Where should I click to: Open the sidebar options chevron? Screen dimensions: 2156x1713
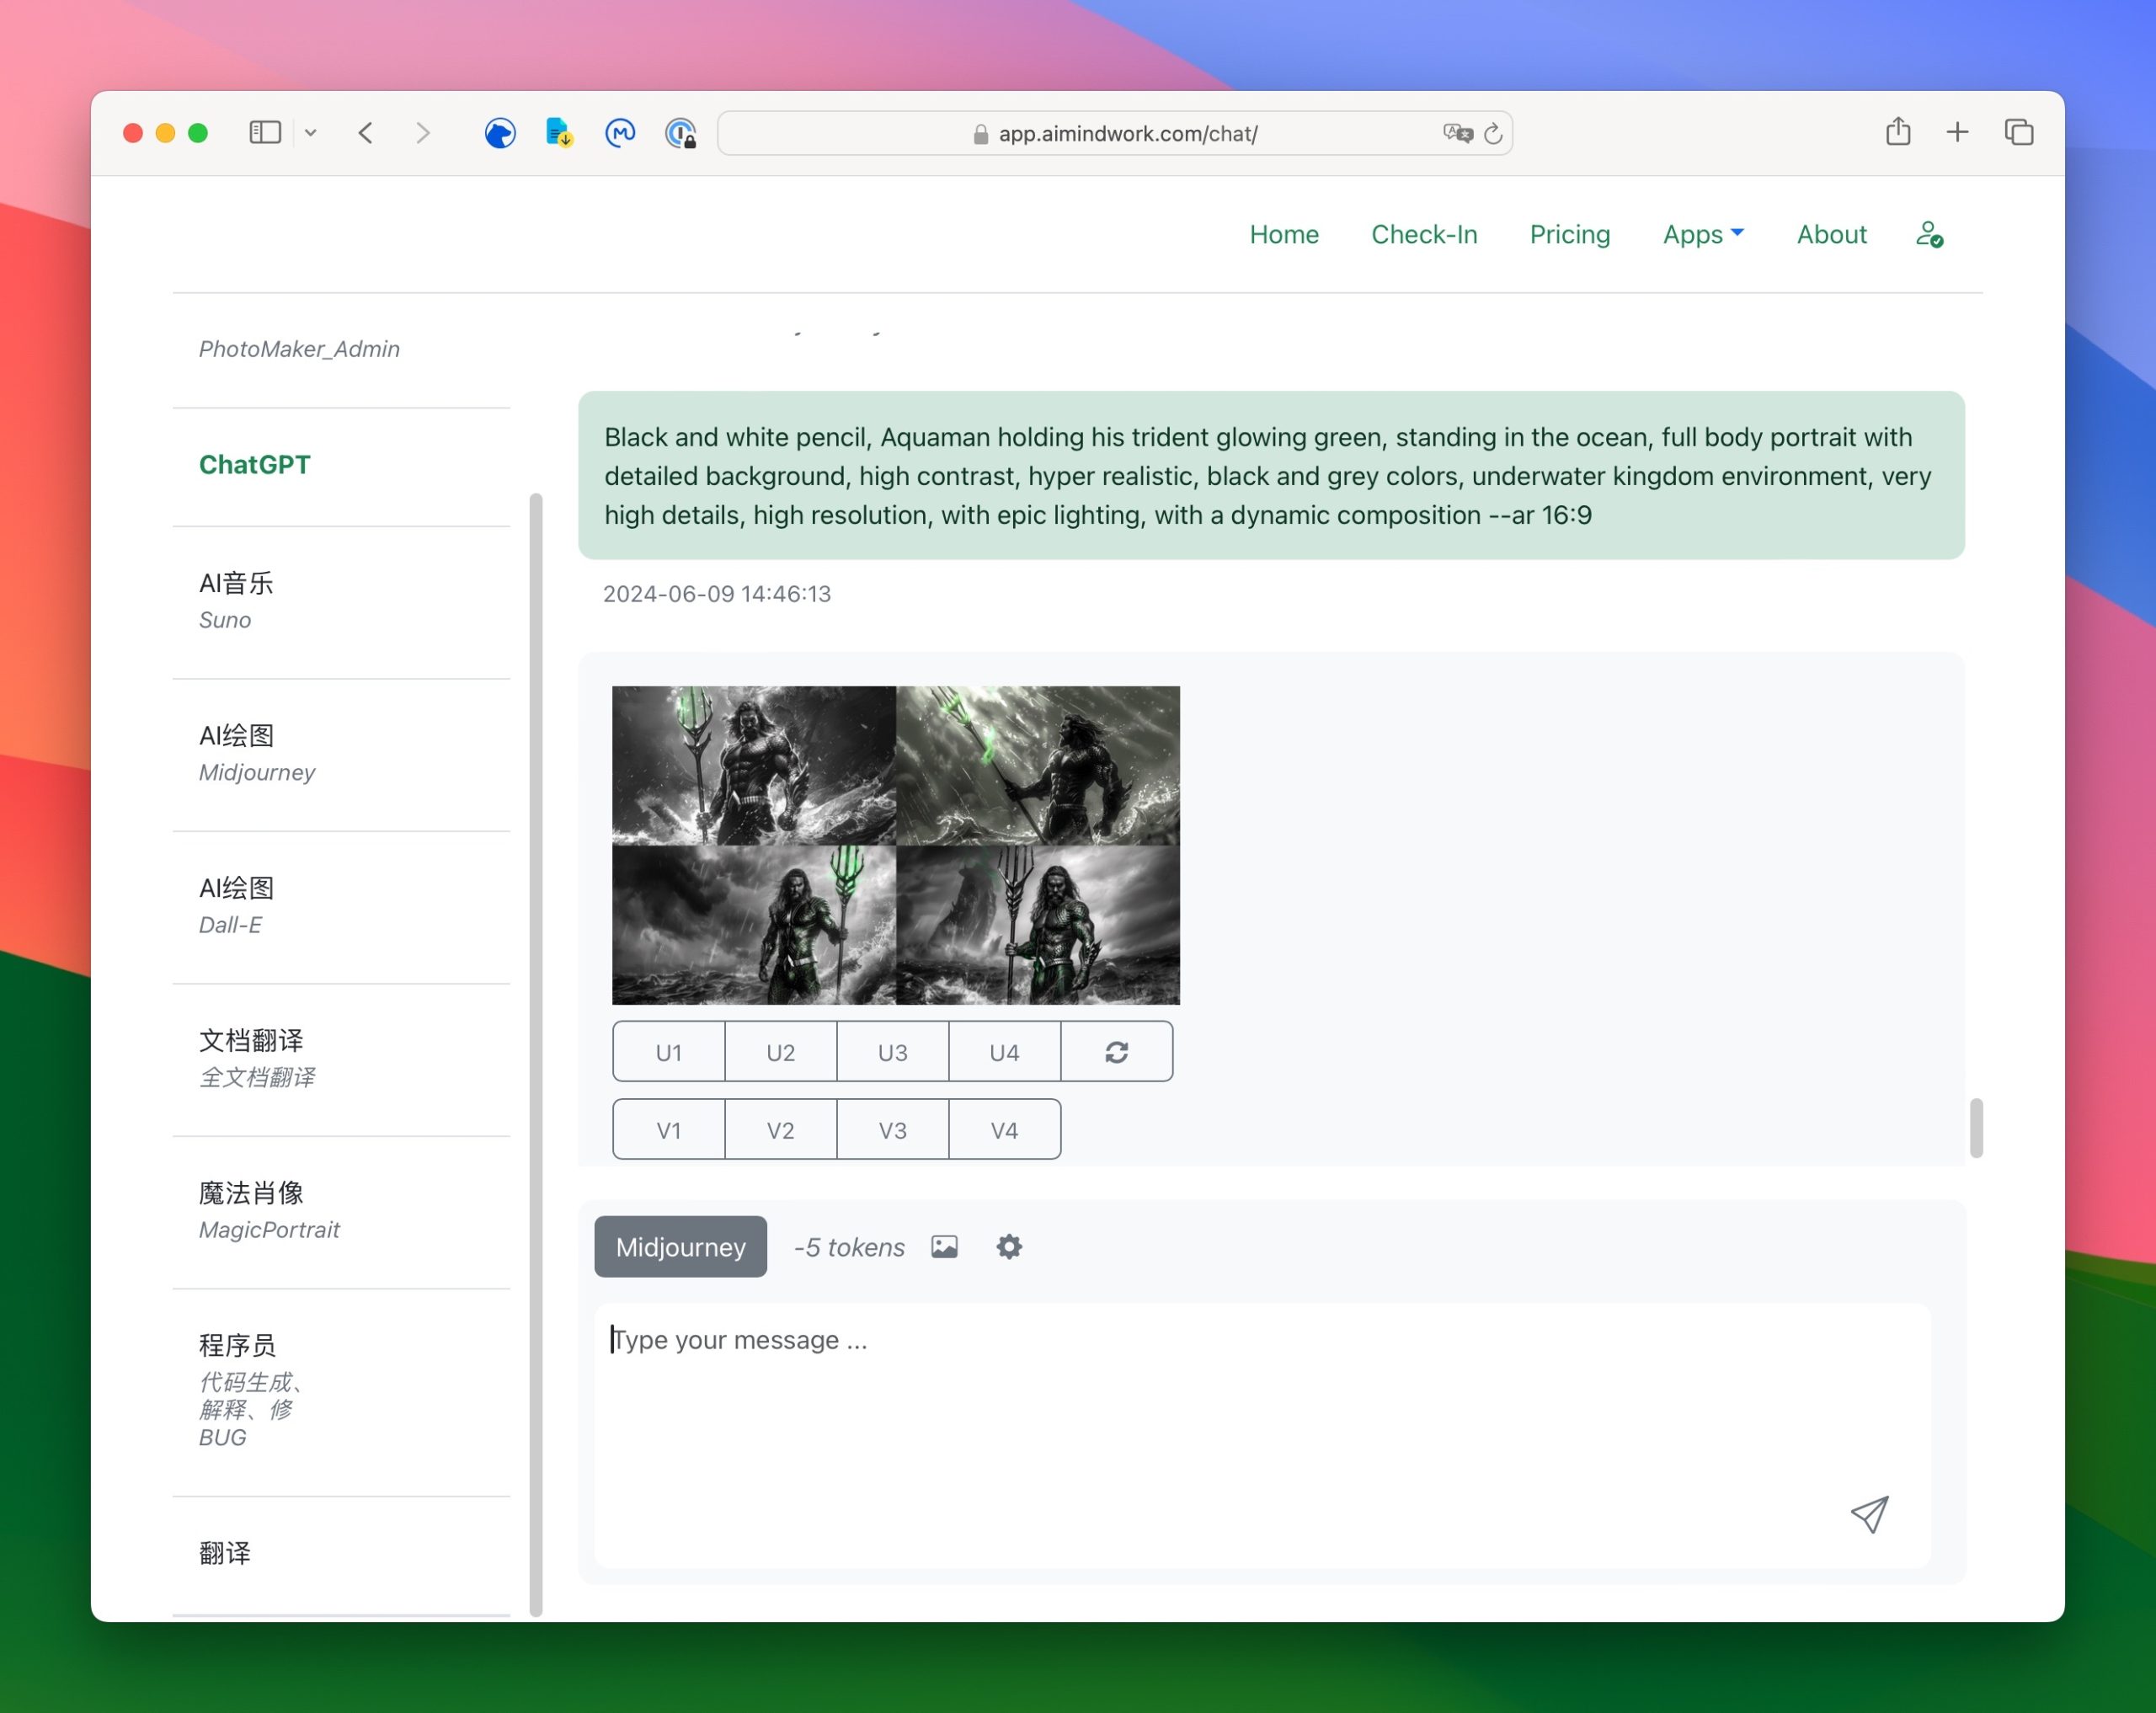pyautogui.click(x=311, y=132)
